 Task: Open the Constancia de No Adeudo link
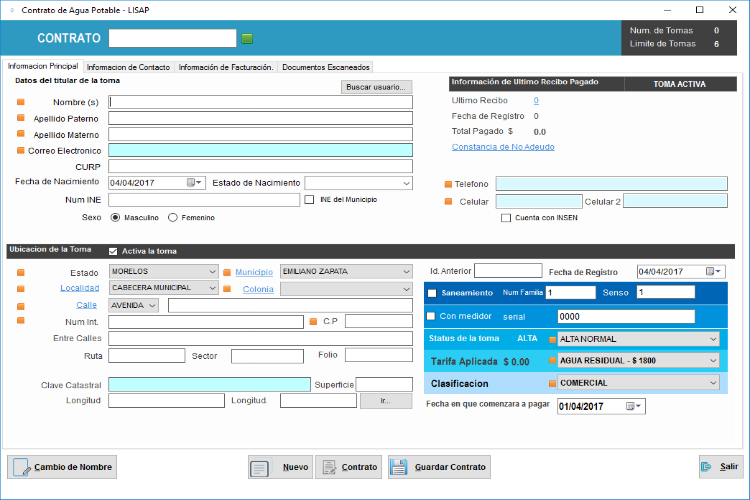tap(503, 147)
